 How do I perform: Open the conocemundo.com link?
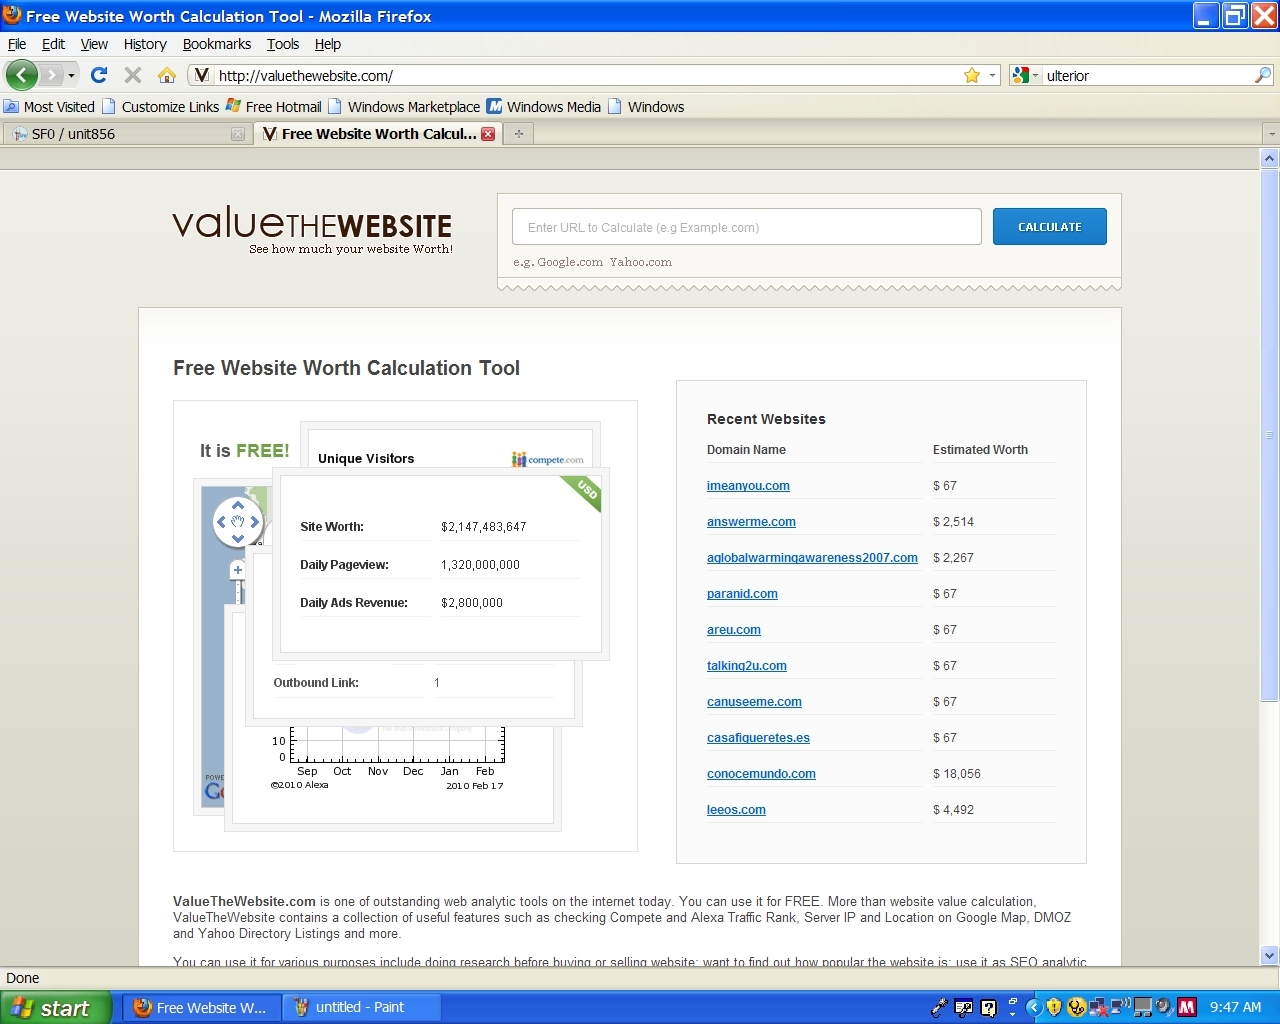coord(761,774)
